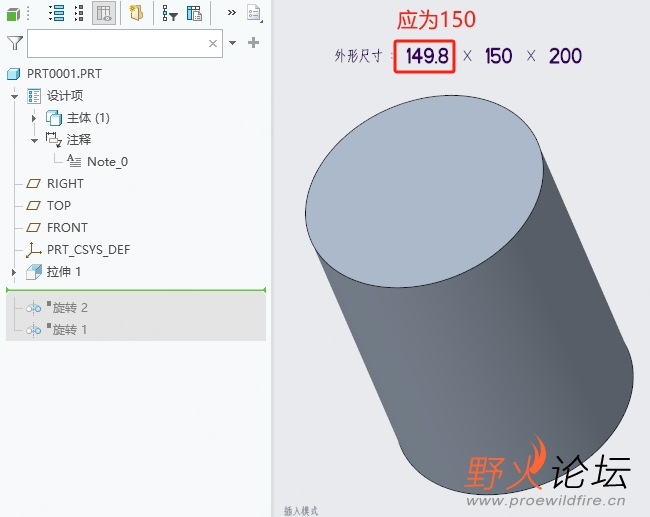Select the 注释 tree node
The width and height of the screenshot is (650, 517).
pos(79,140)
